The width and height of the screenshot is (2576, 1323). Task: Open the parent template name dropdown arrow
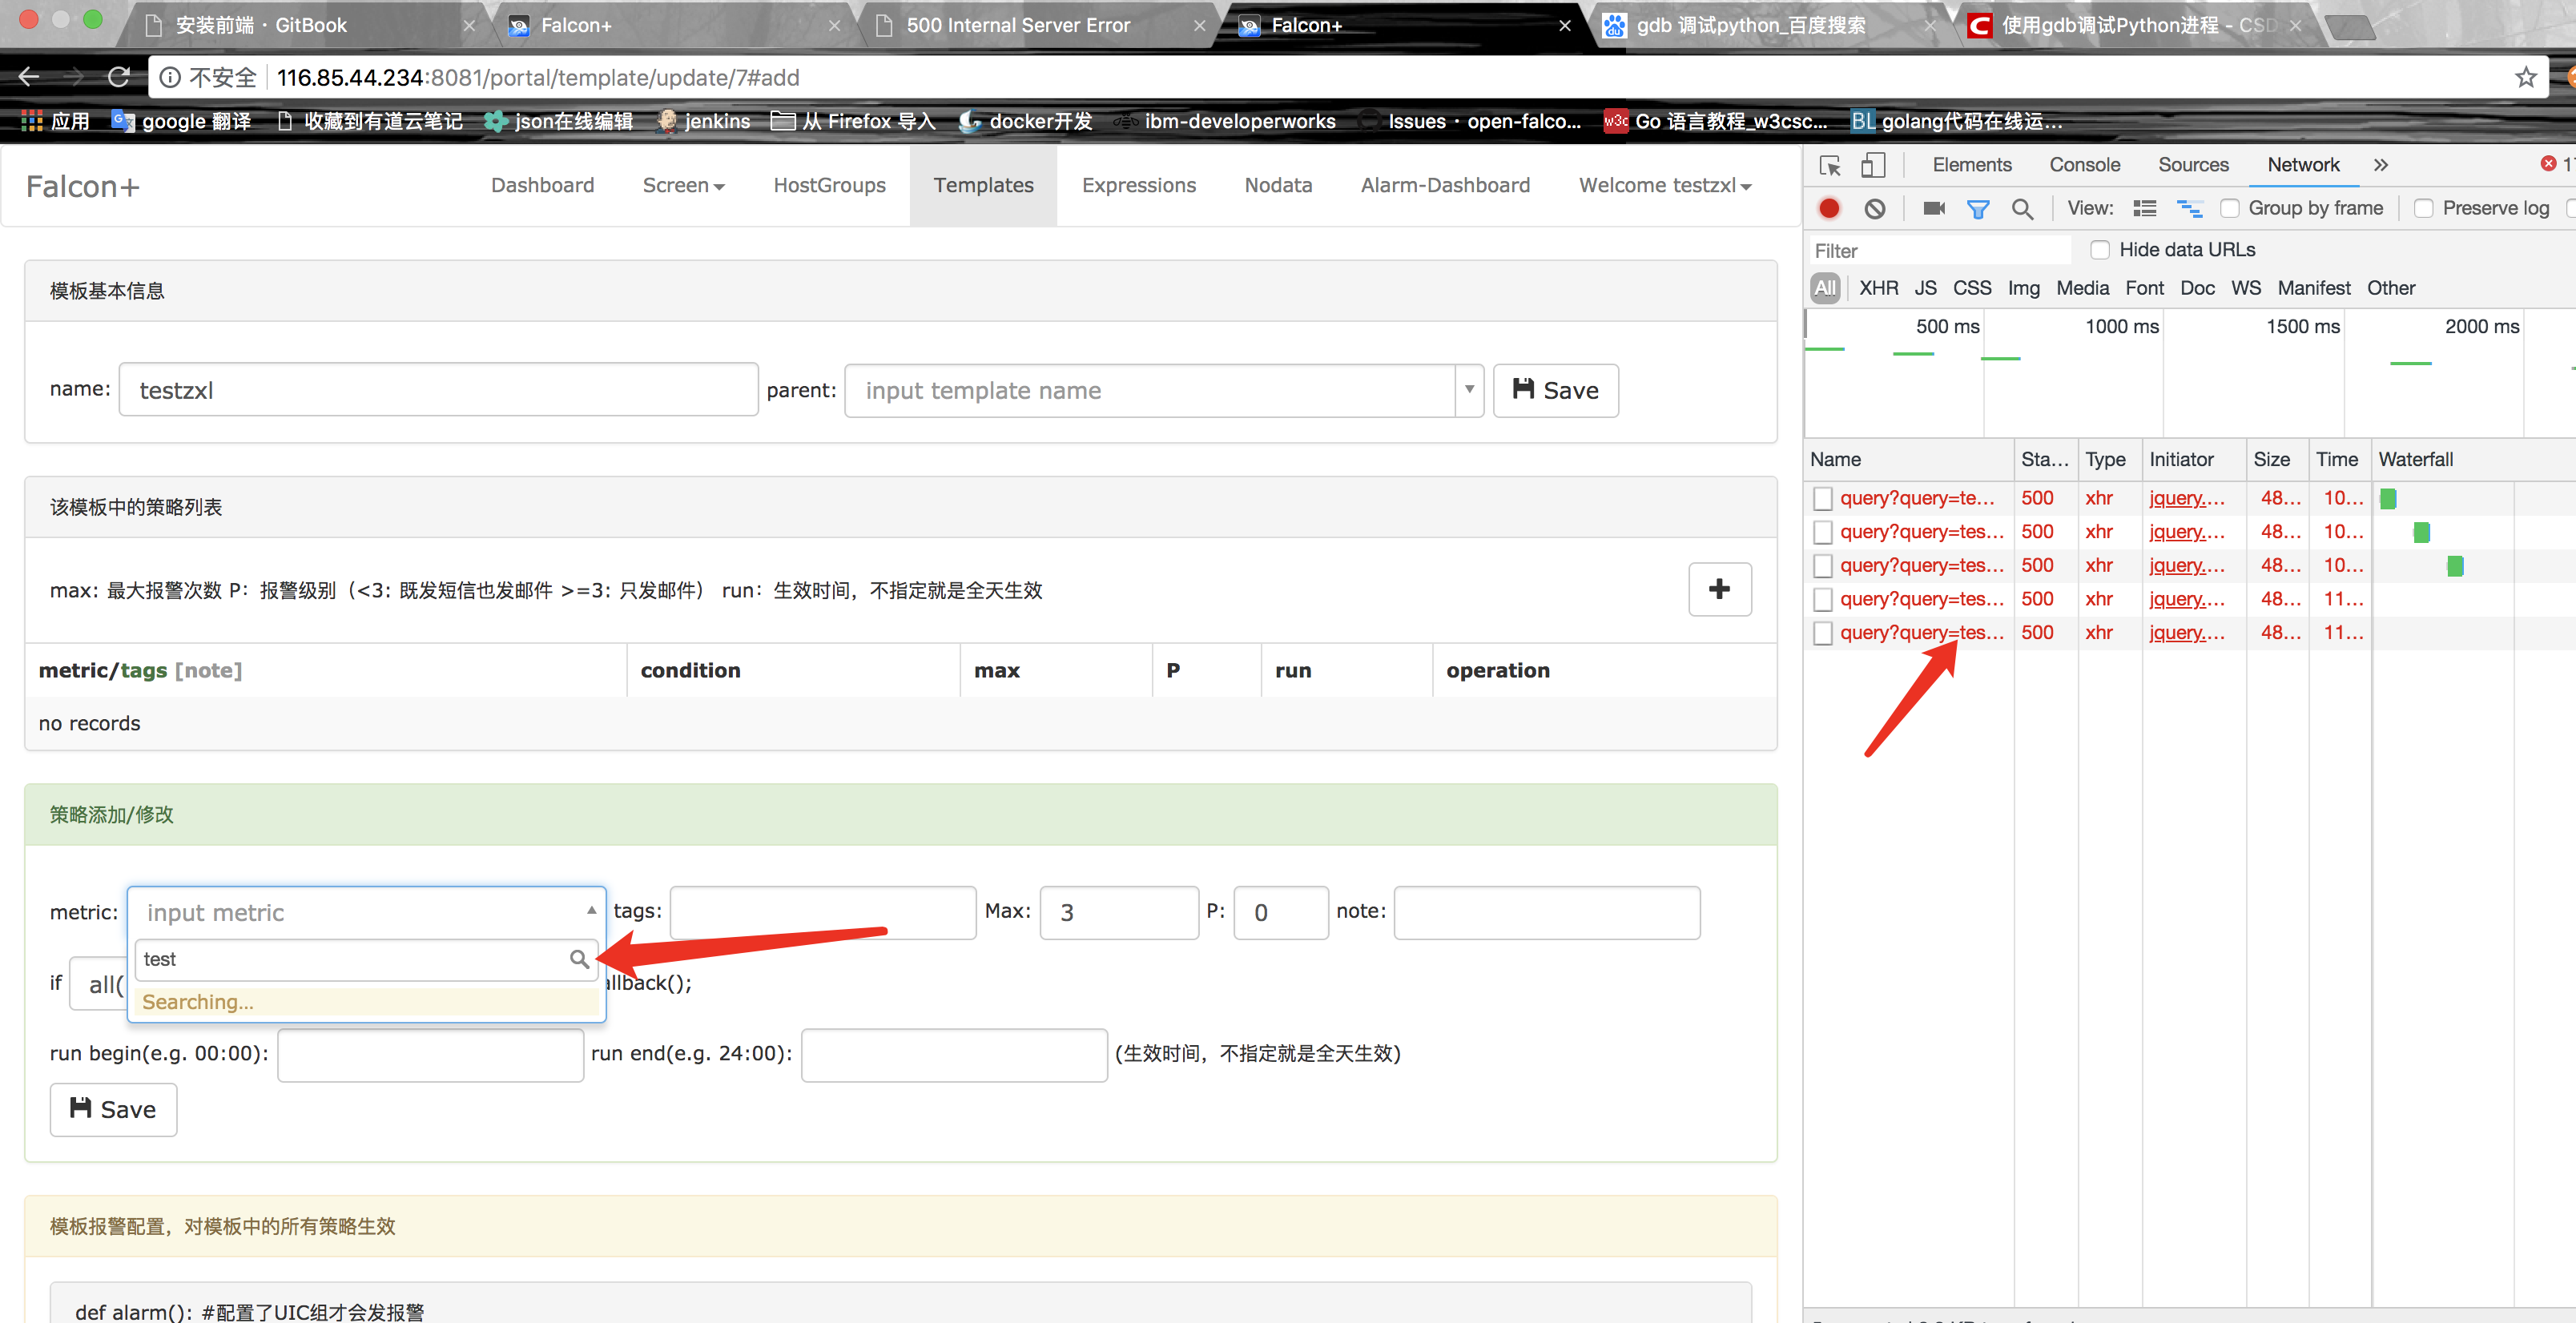tap(1469, 389)
